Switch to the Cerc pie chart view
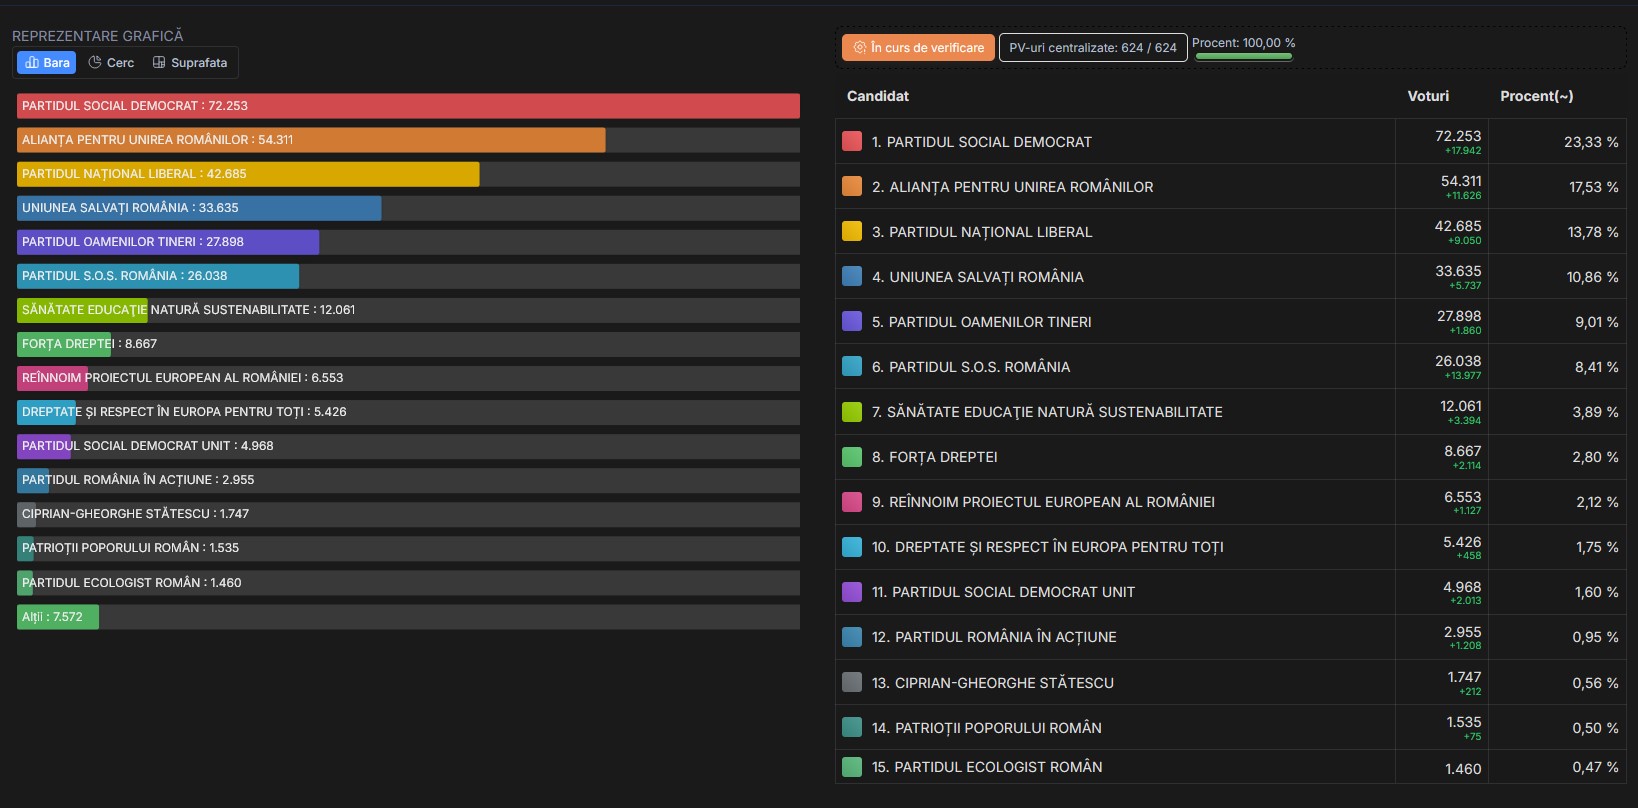The height and width of the screenshot is (808, 1638). tap(111, 62)
